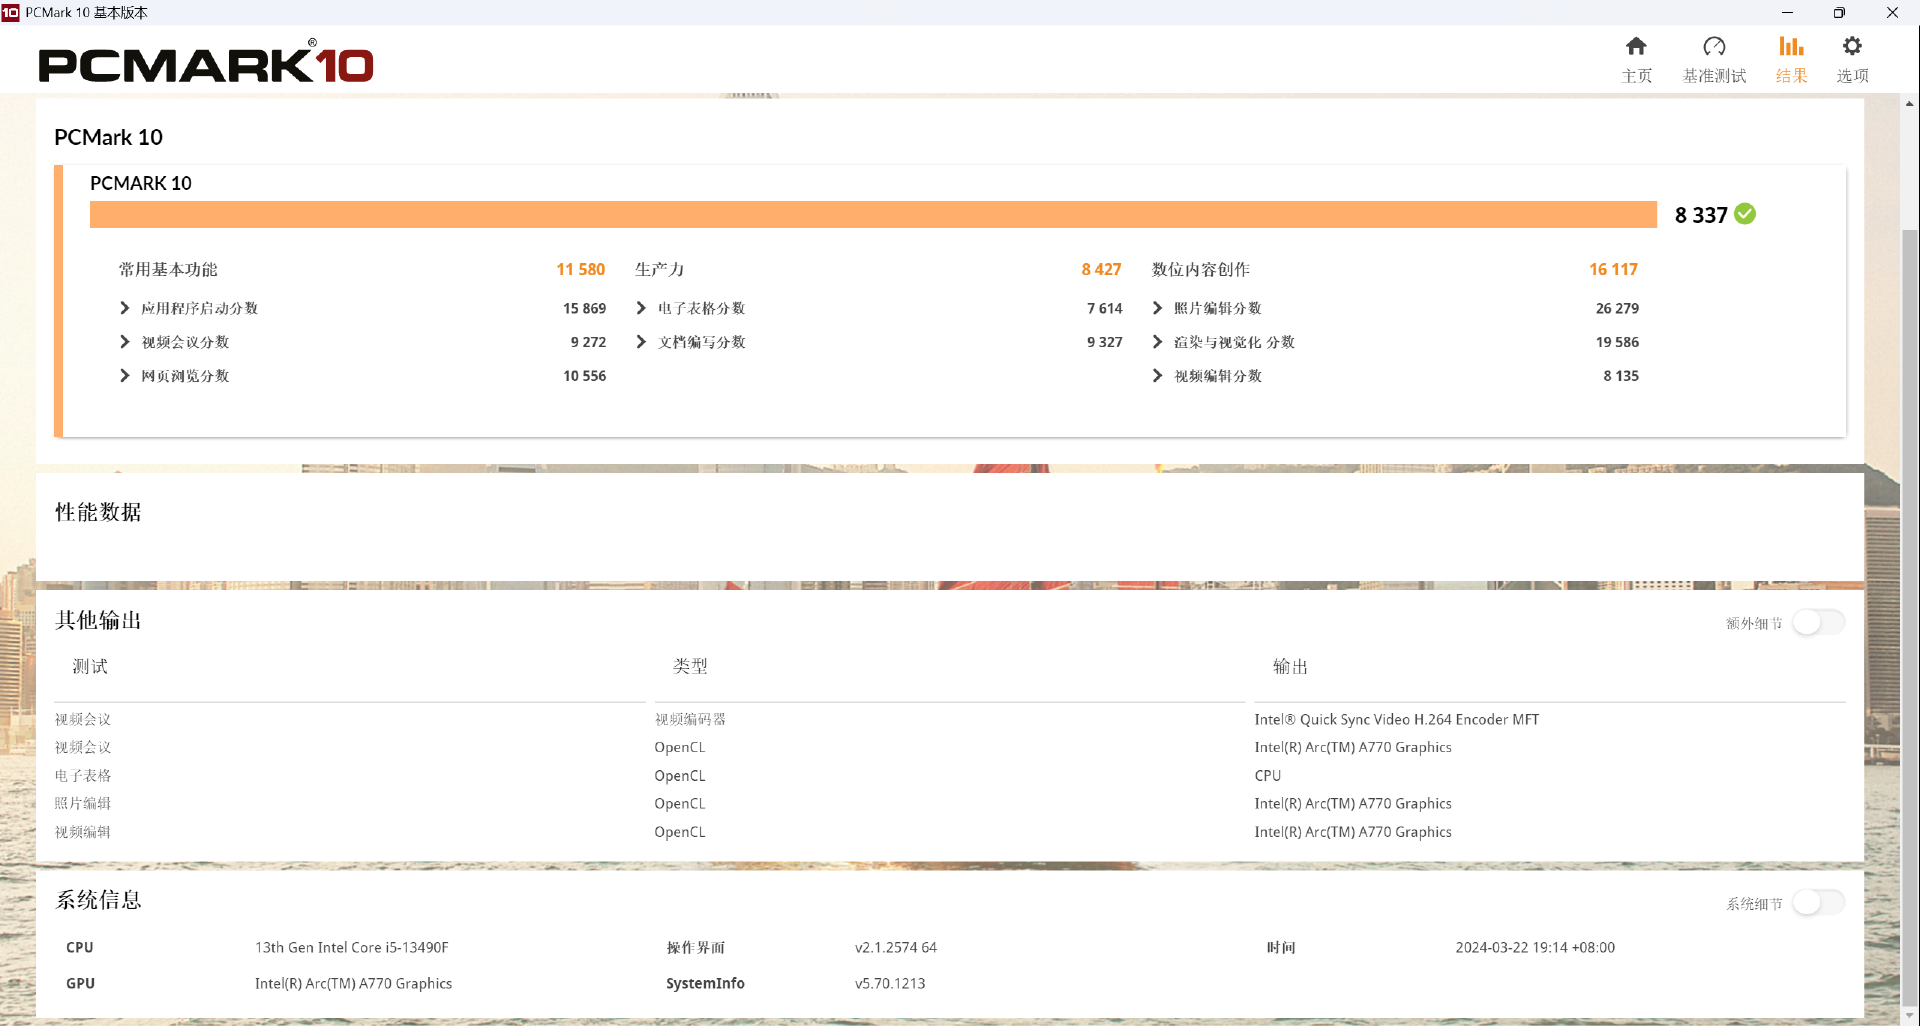Expand the 视频编辑分数 row
1920x1026 pixels.
coord(1157,376)
